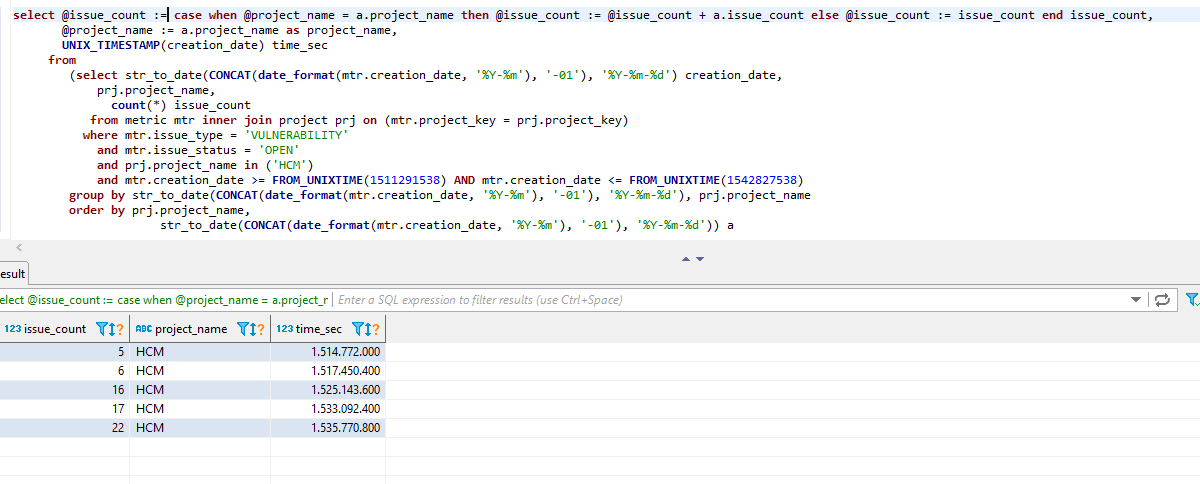Focus the SQL expression filter field
The width and height of the screenshot is (1200, 484).
point(730,299)
